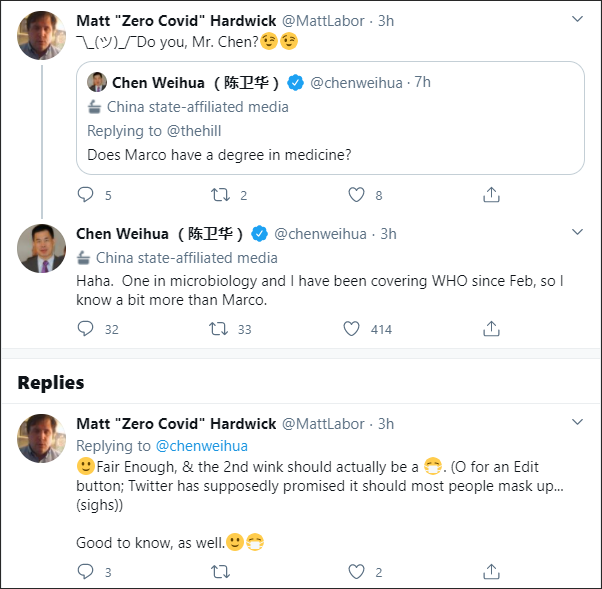602x589 pixels.
Task: Click Chen Weihua's verified badge in main tweet
Action: (259, 234)
